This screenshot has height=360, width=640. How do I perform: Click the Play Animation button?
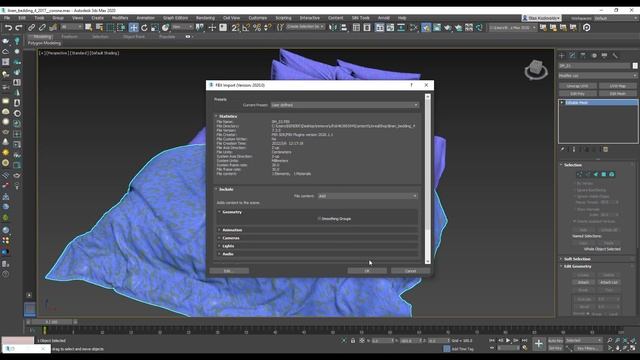pos(508,340)
